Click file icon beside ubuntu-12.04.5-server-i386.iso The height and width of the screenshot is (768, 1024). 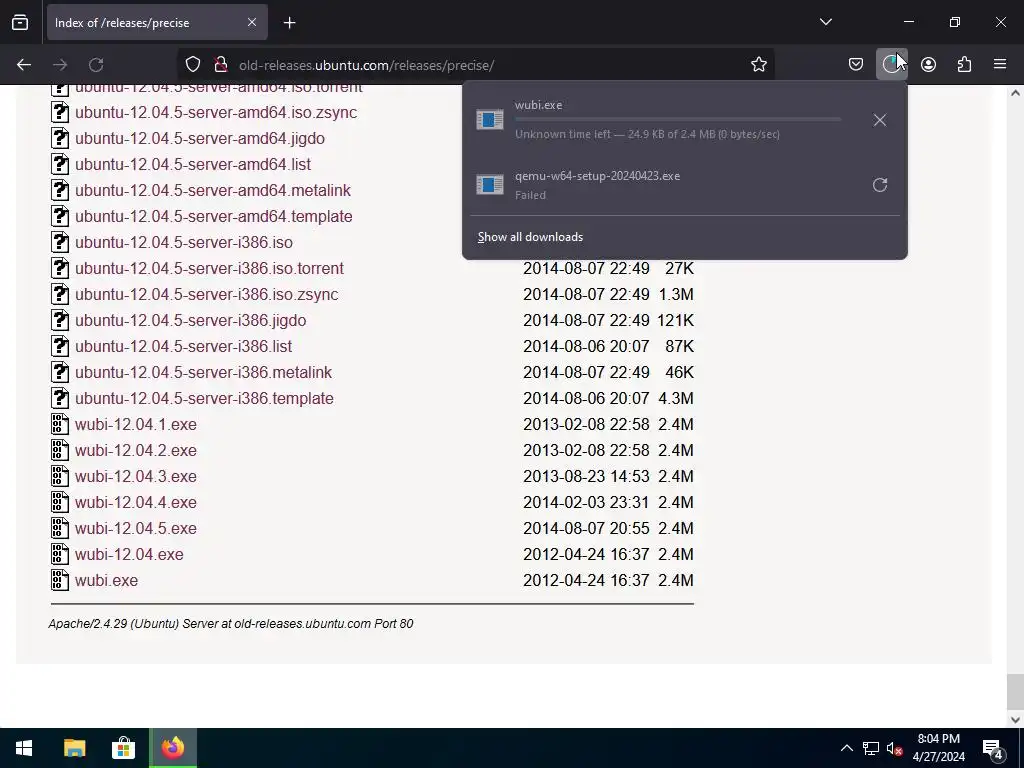point(60,242)
